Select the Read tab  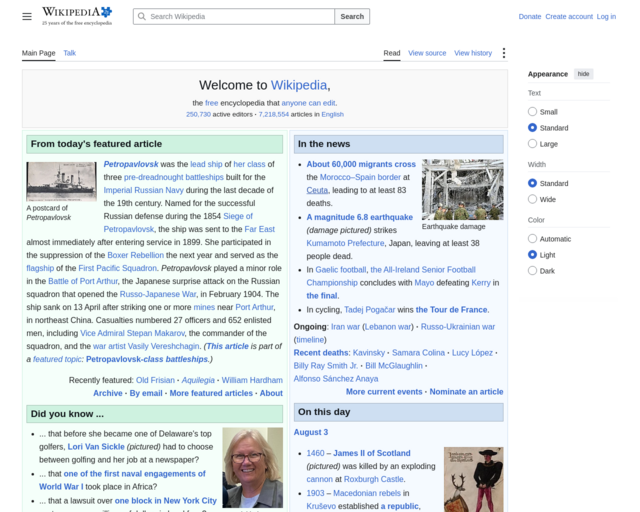tap(392, 53)
